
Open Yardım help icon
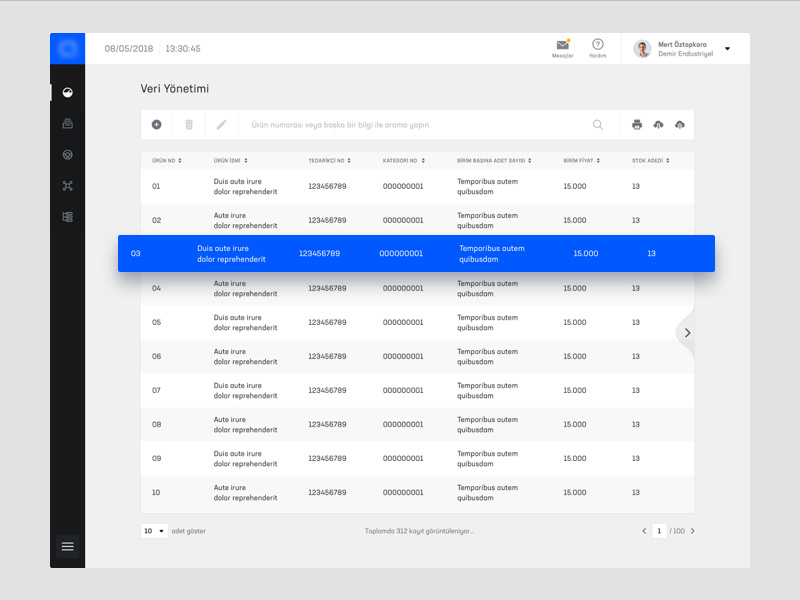pyautogui.click(x=597, y=45)
